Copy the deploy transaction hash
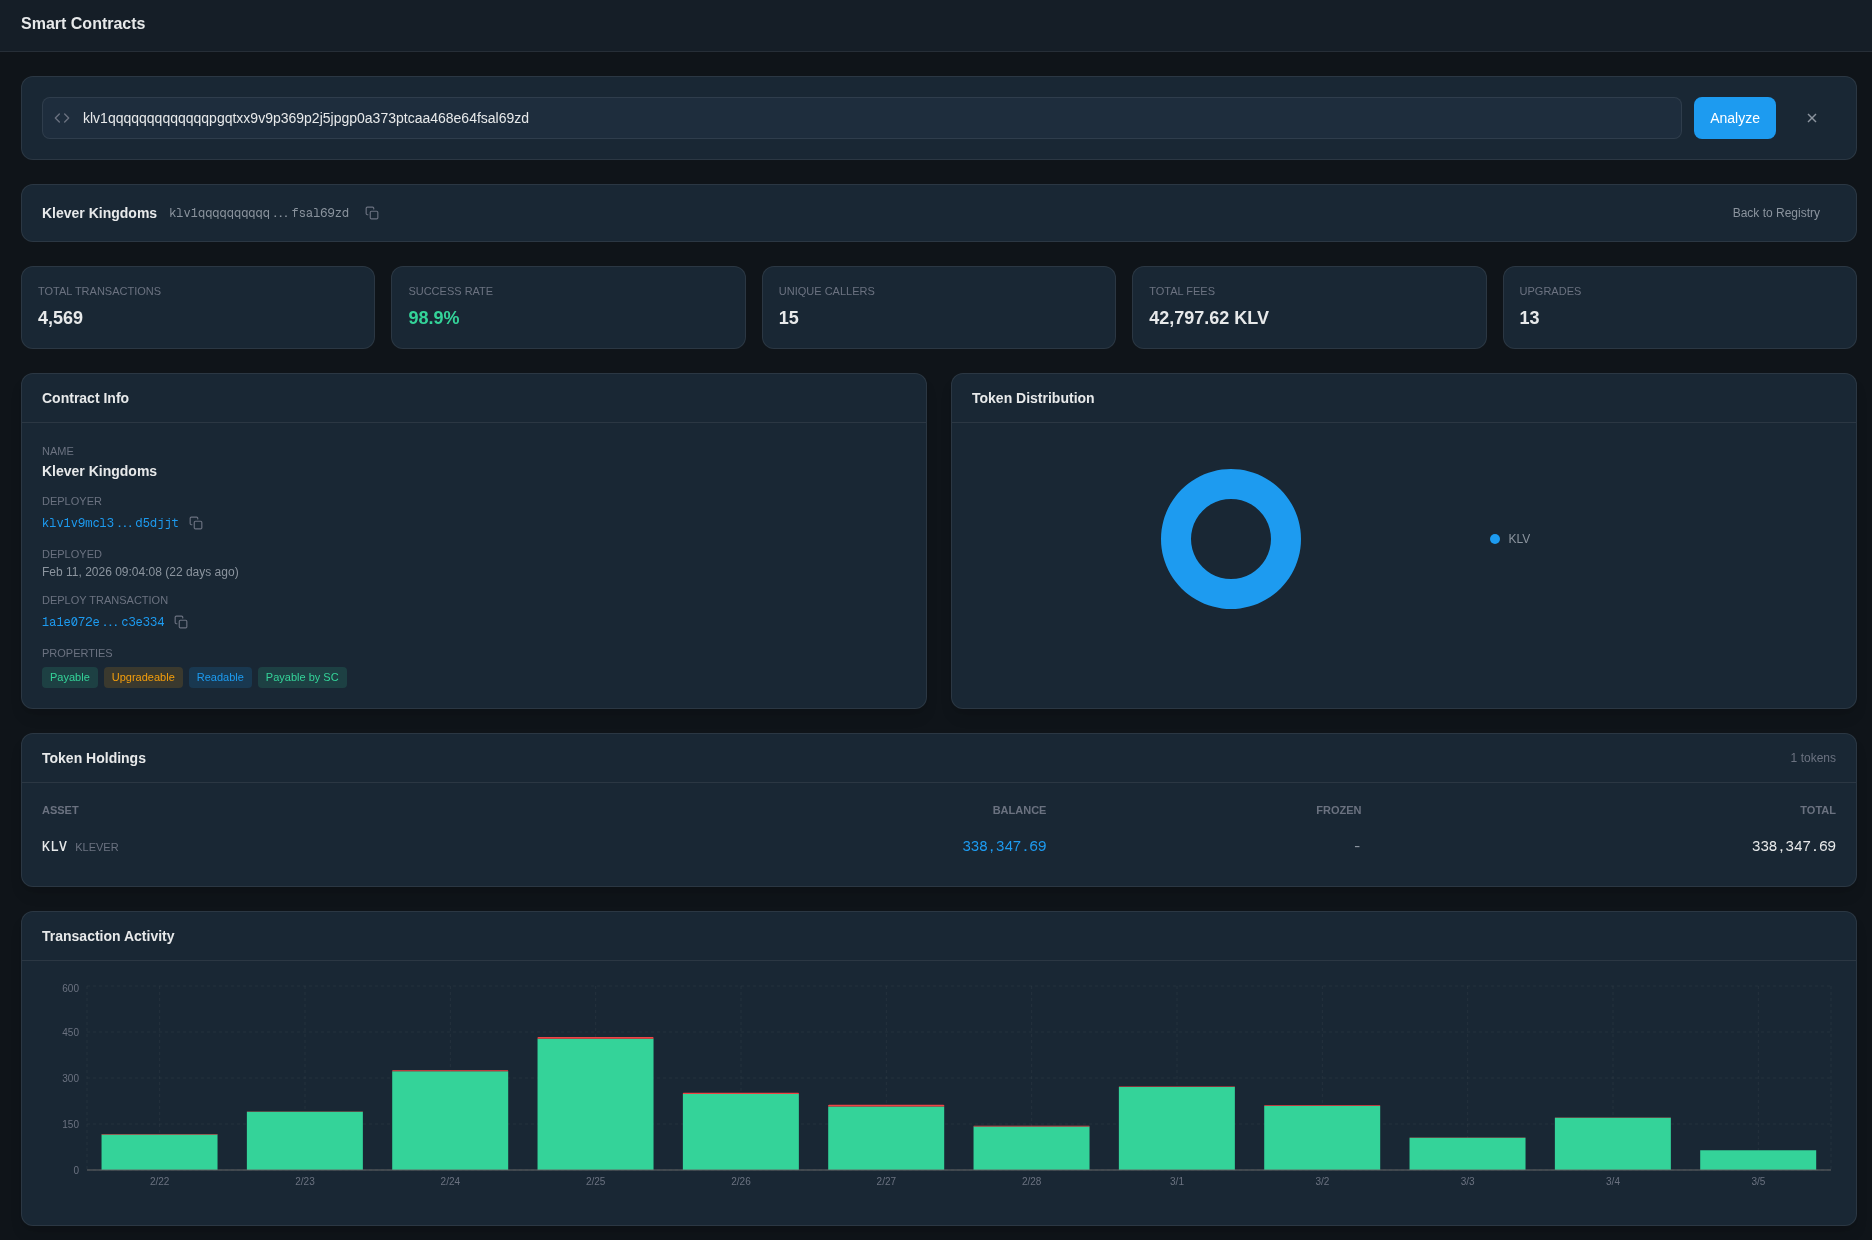 [x=181, y=622]
